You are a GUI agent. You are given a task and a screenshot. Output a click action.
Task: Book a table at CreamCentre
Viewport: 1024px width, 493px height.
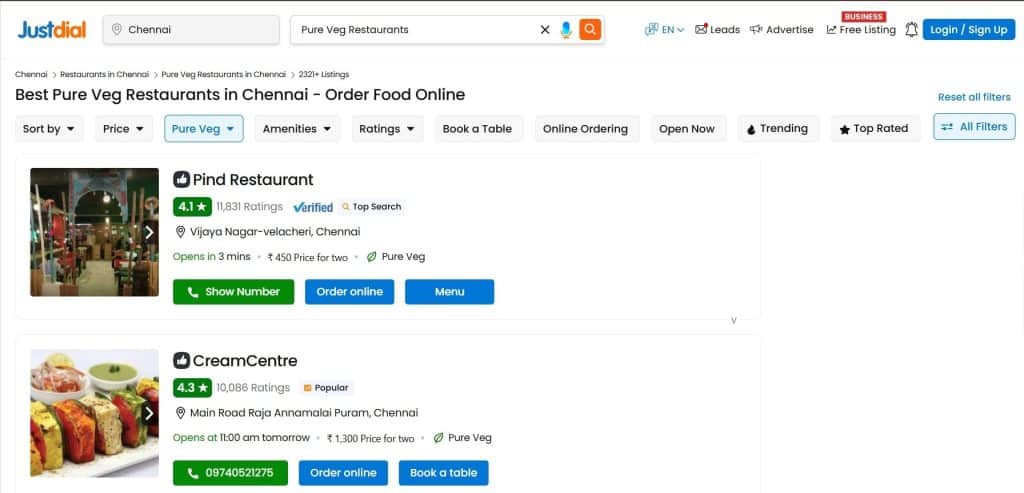pyautogui.click(x=443, y=473)
